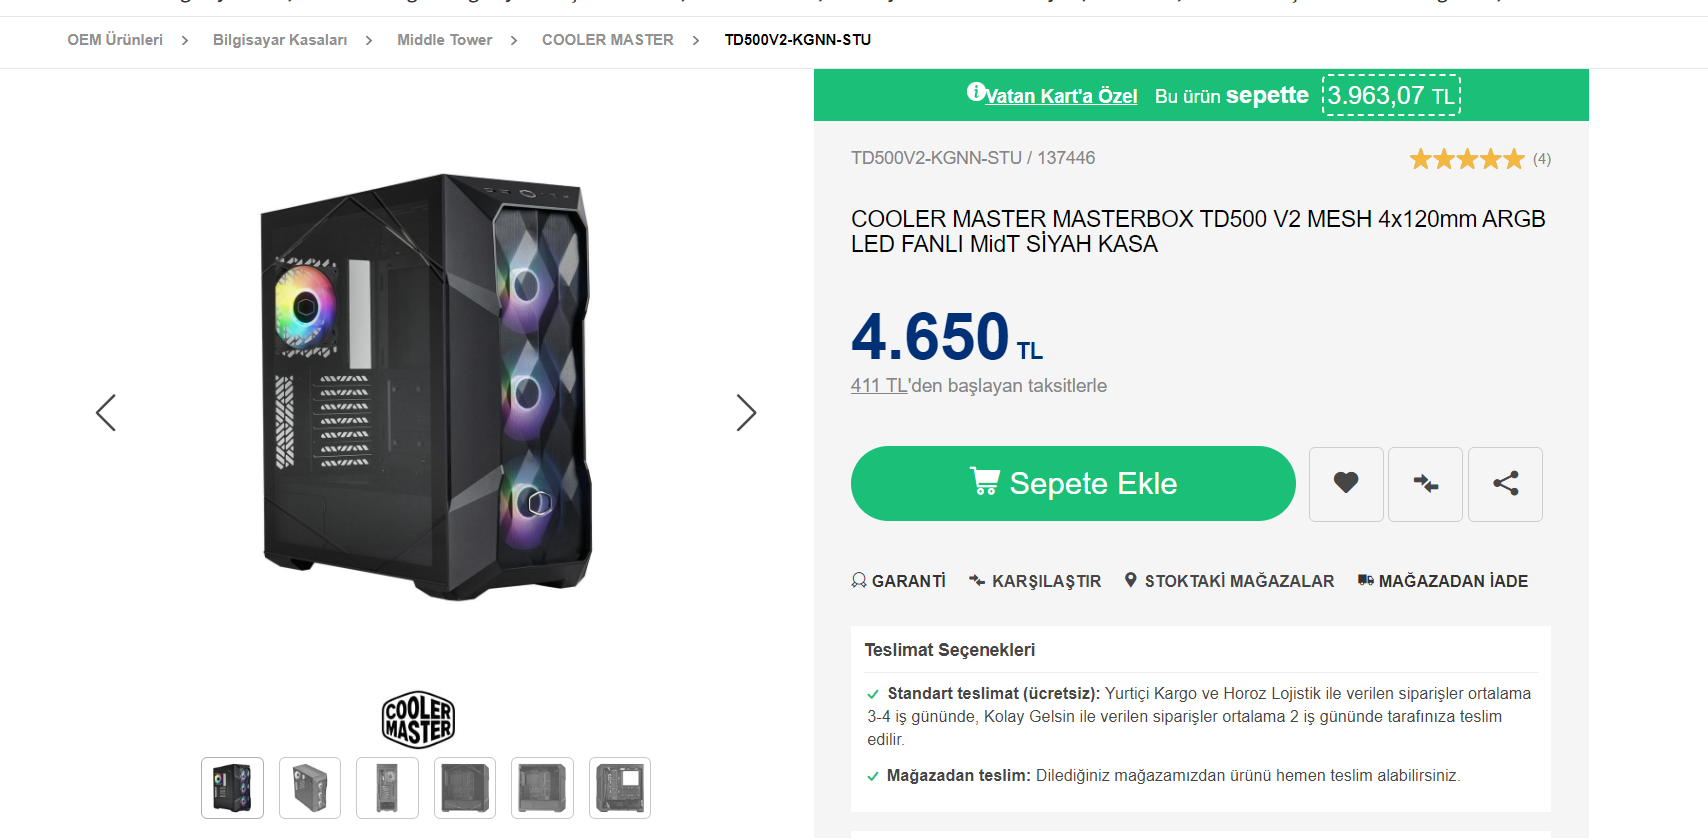Click the Cooler Master brand logo

pos(418,719)
